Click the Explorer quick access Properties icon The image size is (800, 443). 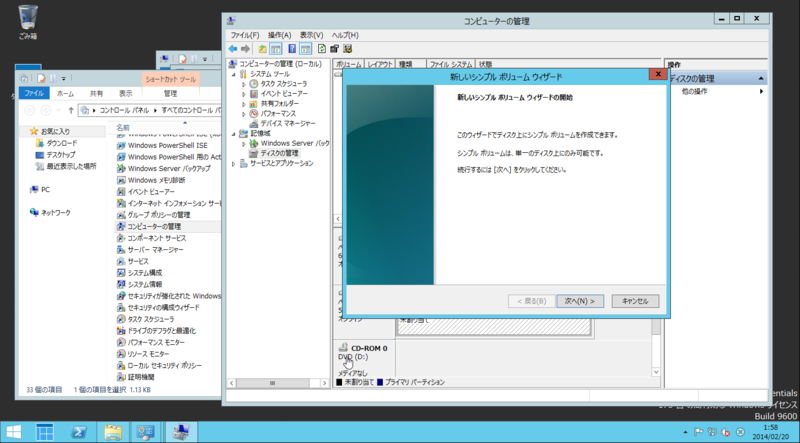pos(41,79)
